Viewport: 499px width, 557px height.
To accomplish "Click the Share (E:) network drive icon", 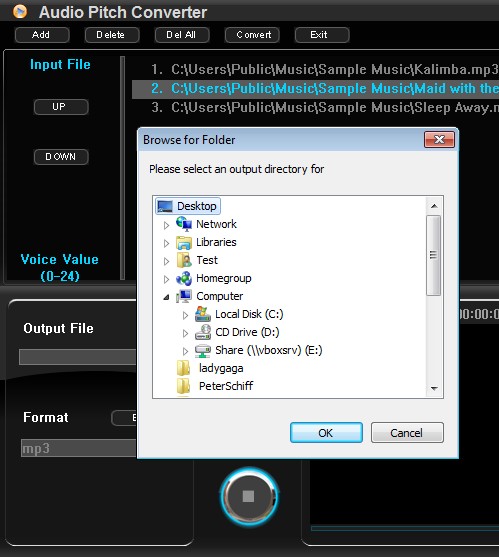I will [x=203, y=351].
